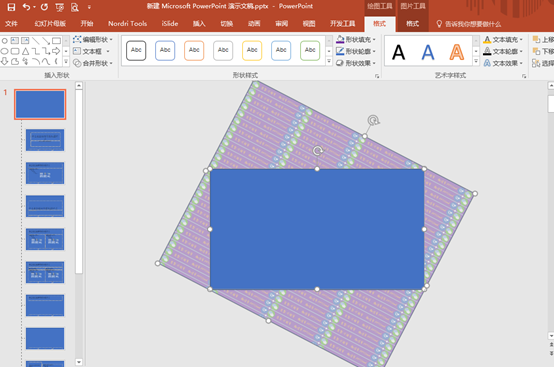Open the Shape Effects (形状效果) dropdown
Viewport: 554px width, 367px height.
tap(356, 63)
